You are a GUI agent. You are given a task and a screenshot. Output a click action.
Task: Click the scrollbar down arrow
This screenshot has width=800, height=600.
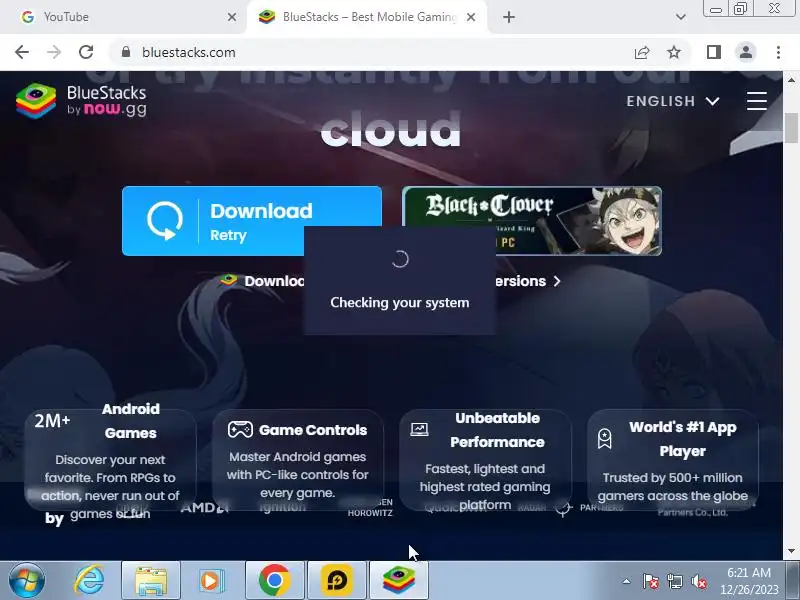(x=791, y=552)
